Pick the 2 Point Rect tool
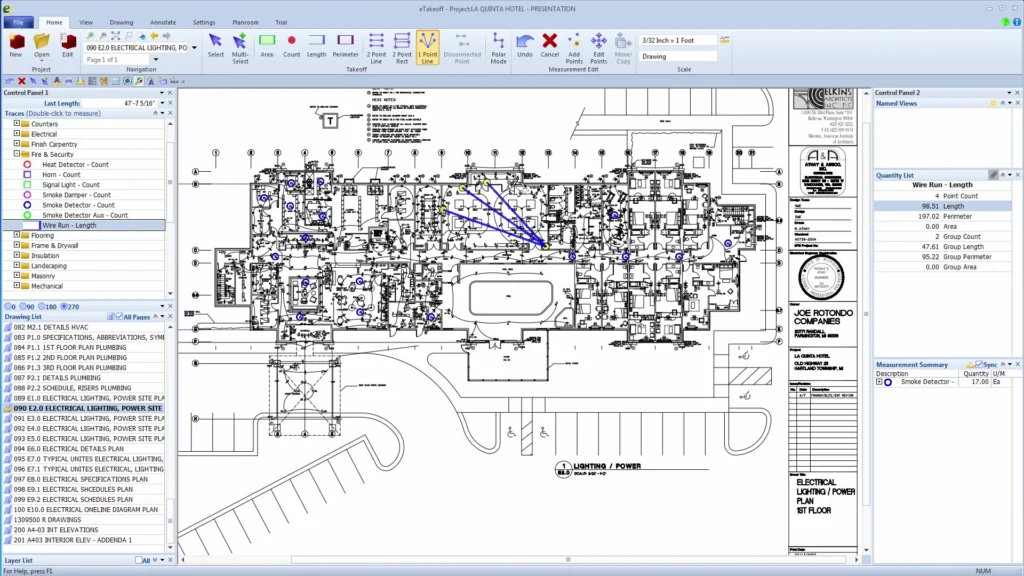Screen dimensions: 1024x576 [402, 48]
